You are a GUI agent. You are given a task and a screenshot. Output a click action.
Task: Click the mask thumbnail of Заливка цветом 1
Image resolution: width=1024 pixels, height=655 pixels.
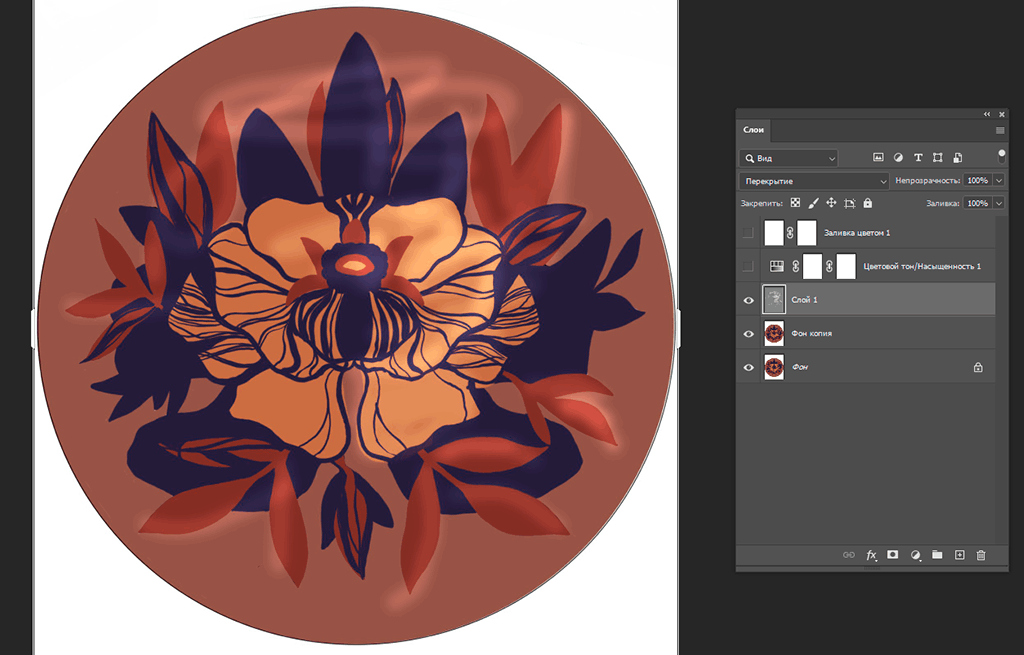click(807, 232)
